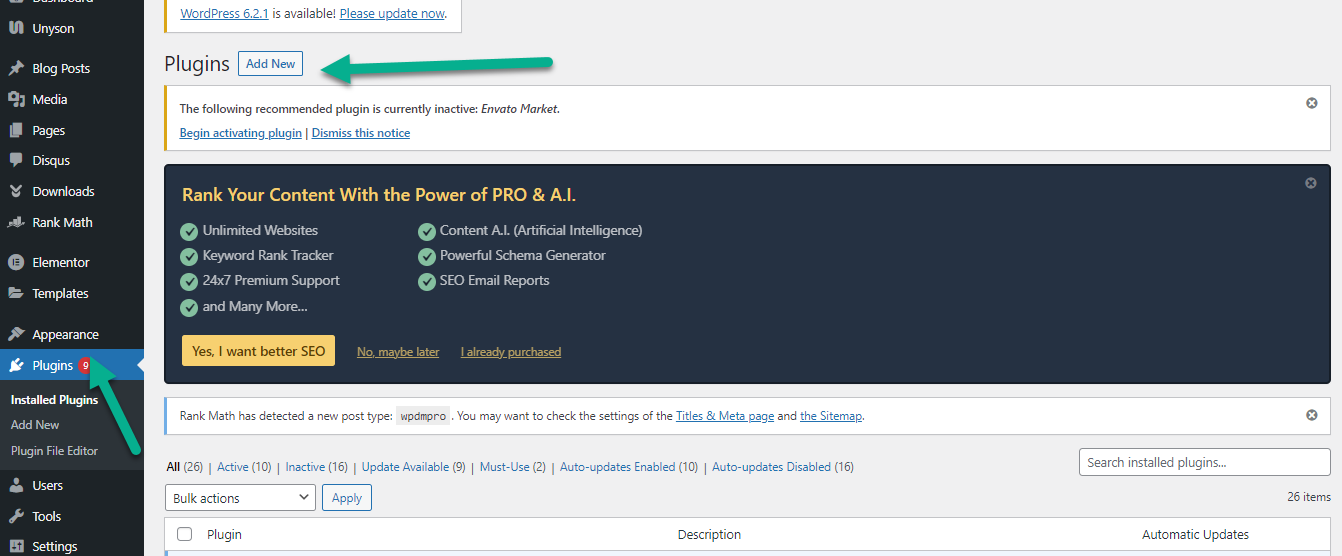This screenshot has width=1342, height=556.
Task: Click the Downloads sidebar icon
Action: click(x=16, y=191)
